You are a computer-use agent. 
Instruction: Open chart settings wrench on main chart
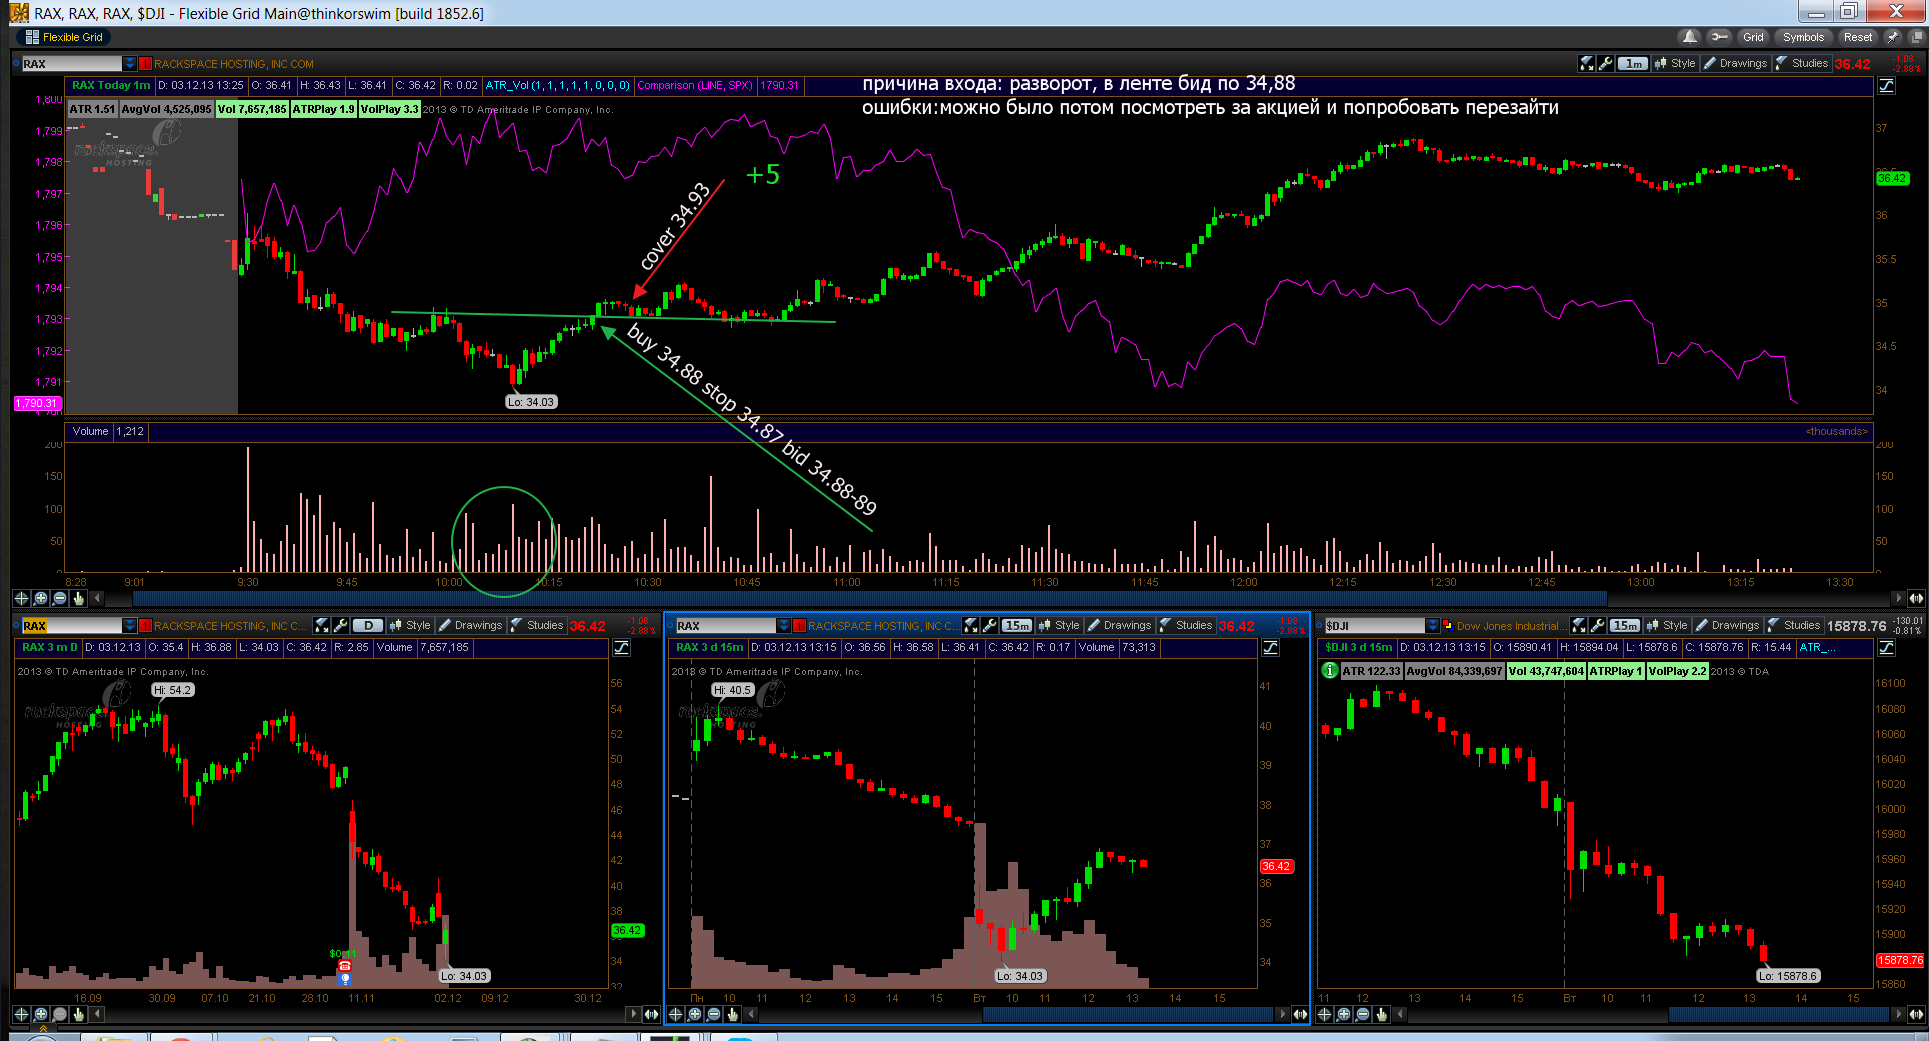tap(1605, 63)
